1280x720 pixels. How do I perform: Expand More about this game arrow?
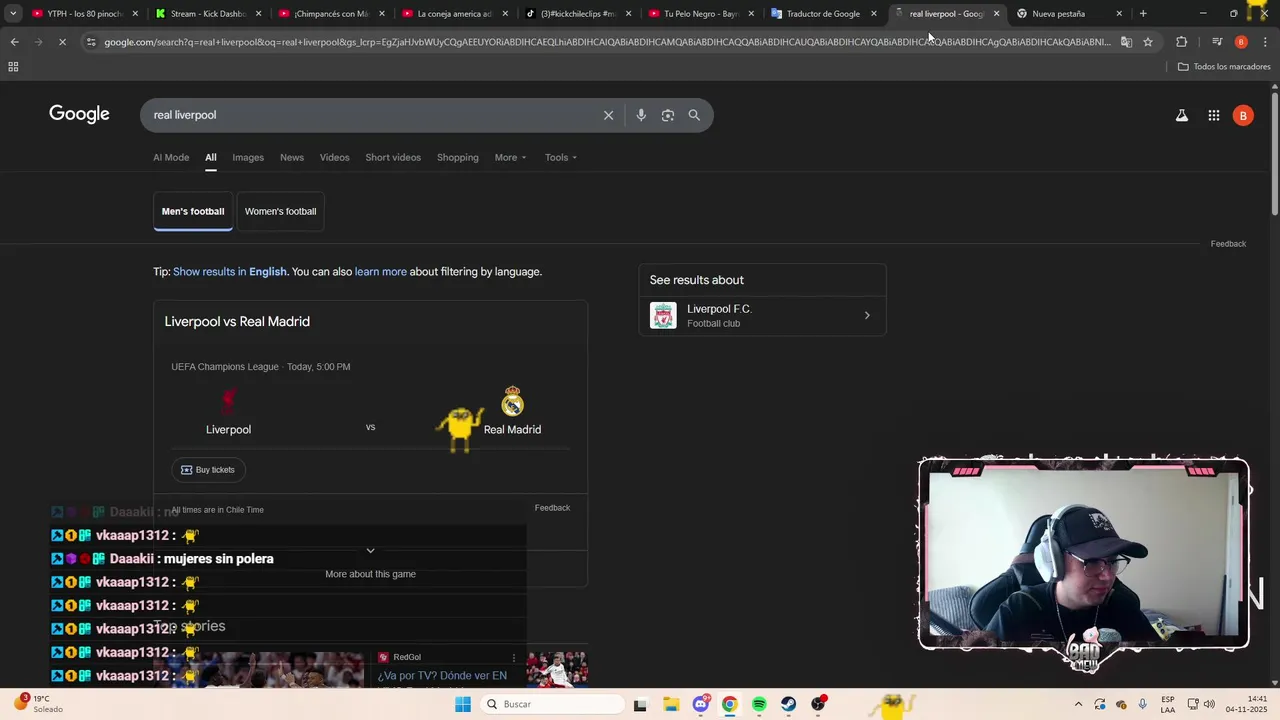370,551
